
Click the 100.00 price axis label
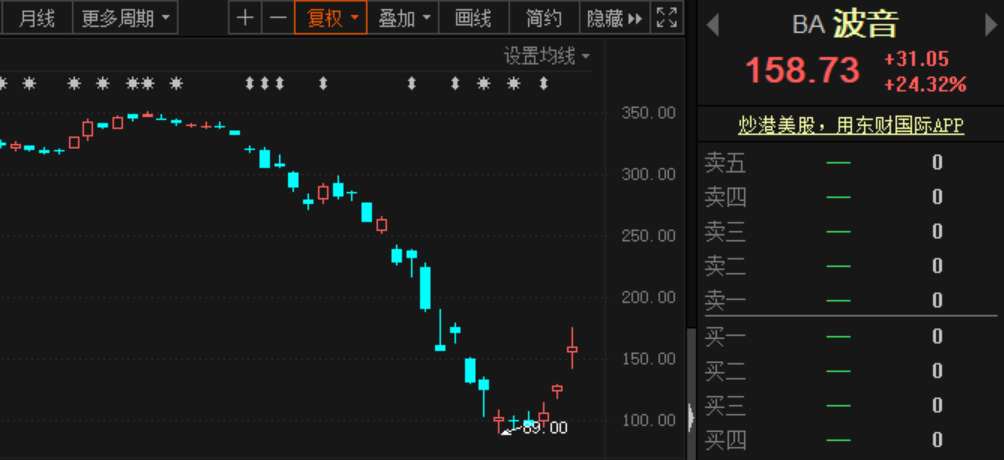click(648, 420)
